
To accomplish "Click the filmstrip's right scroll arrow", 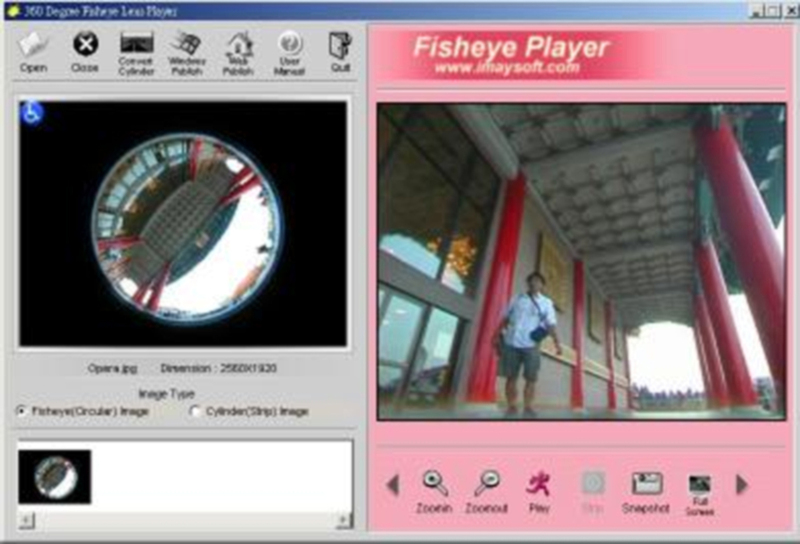I will pyautogui.click(x=344, y=521).
